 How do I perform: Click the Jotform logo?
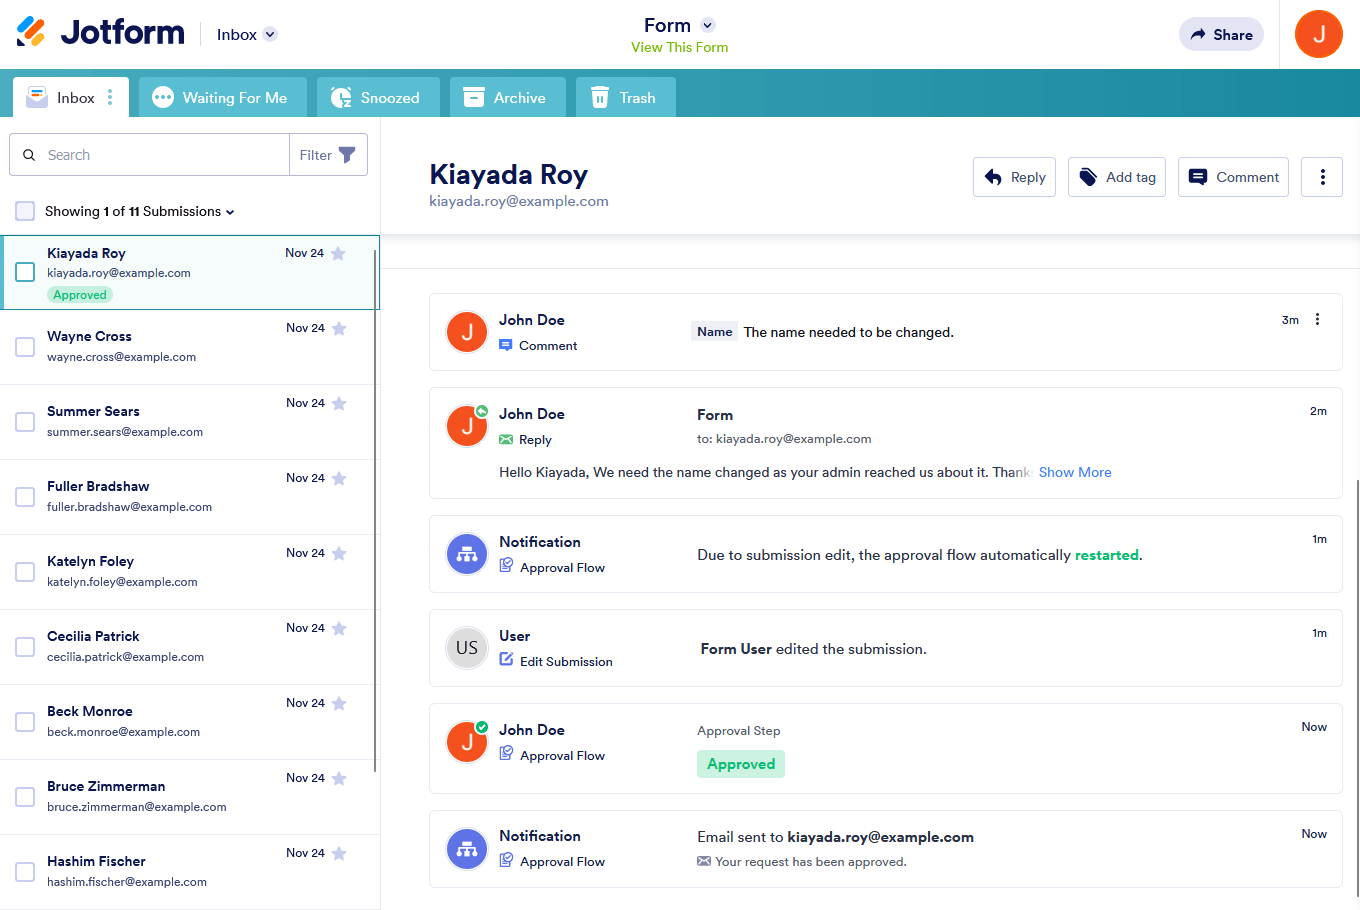101,33
